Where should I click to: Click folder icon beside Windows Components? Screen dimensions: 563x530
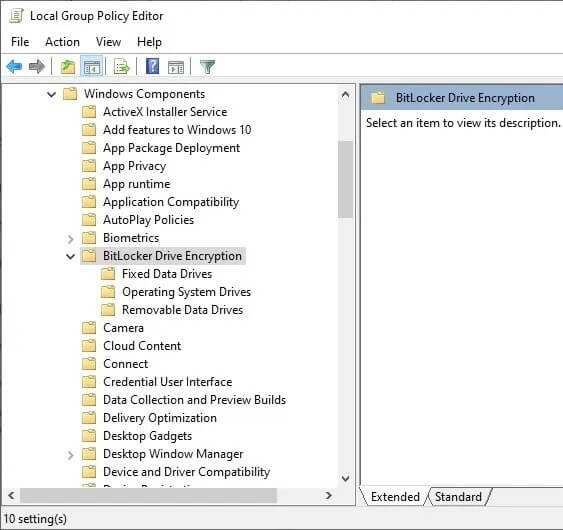point(70,94)
